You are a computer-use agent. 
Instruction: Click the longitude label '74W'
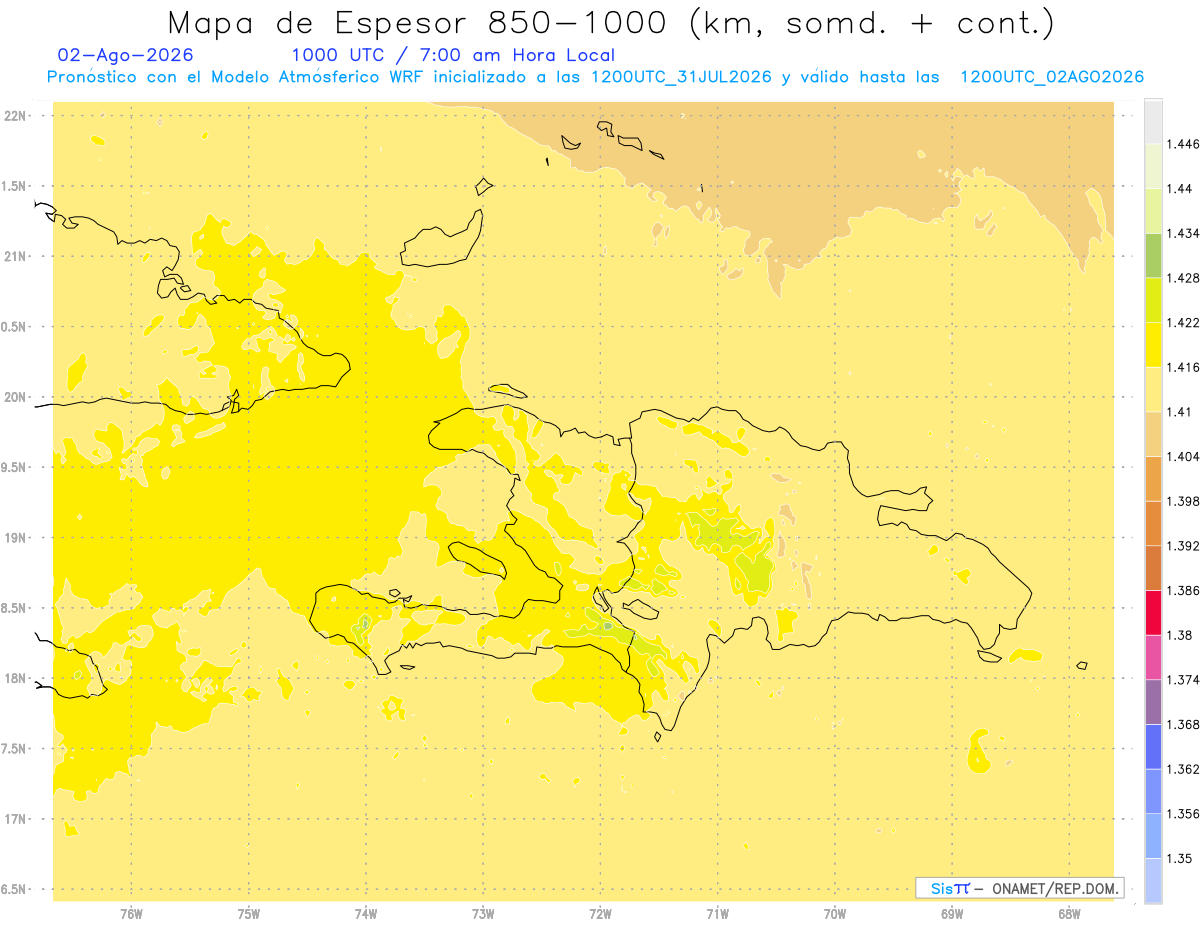[x=366, y=914]
